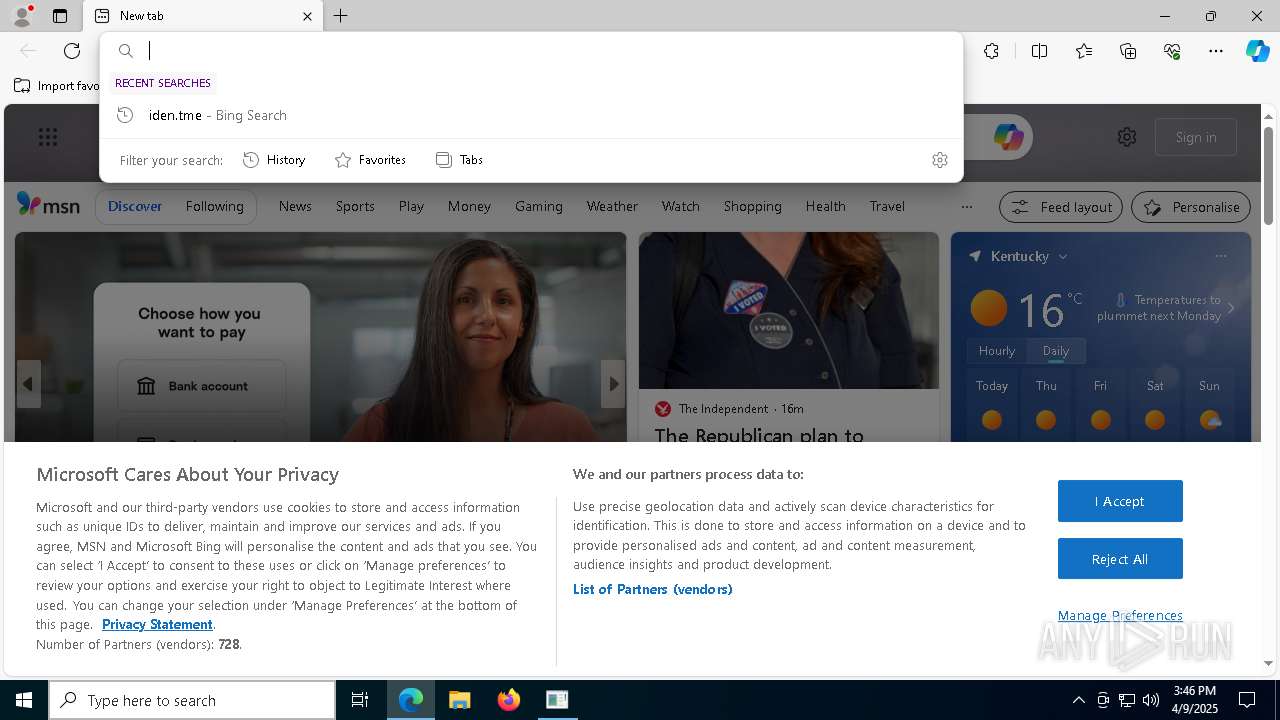The image size is (1280, 720).
Task: Open Feed layout options
Action: click(1061, 207)
